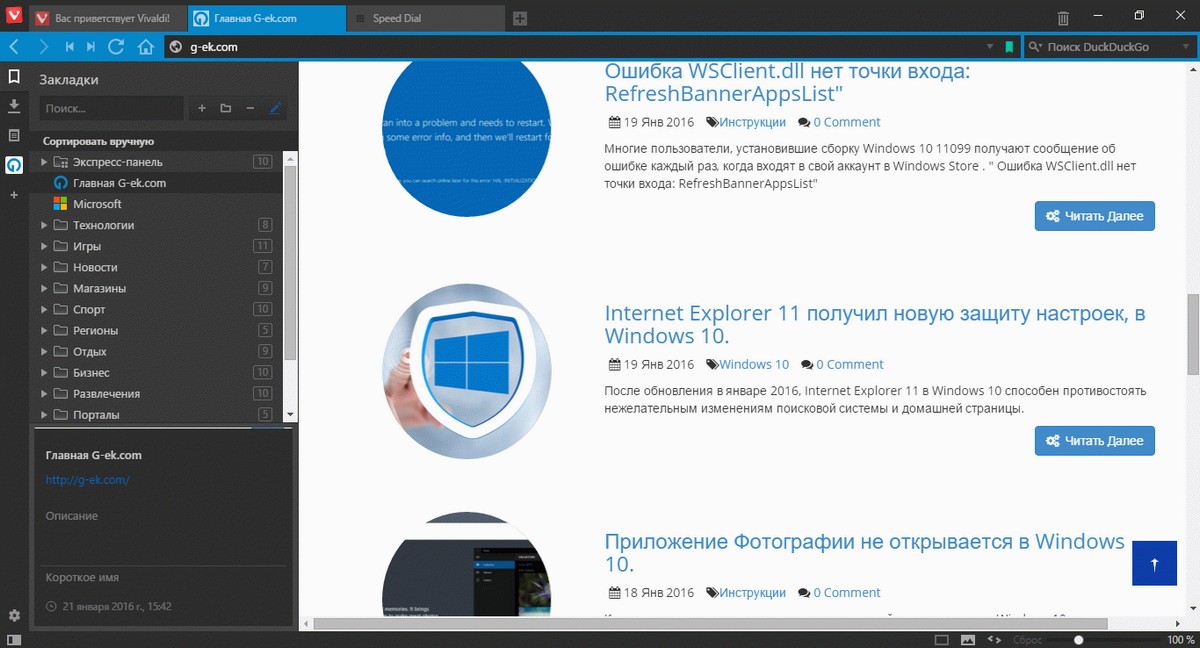
Task: Switch to Главная G-ek.com tab
Action: 265,18
